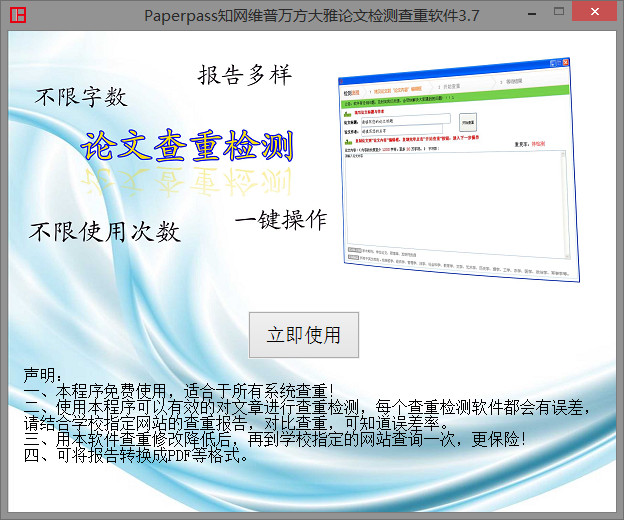Click the 声明 heading text
This screenshot has width=624, height=520.
(44, 374)
